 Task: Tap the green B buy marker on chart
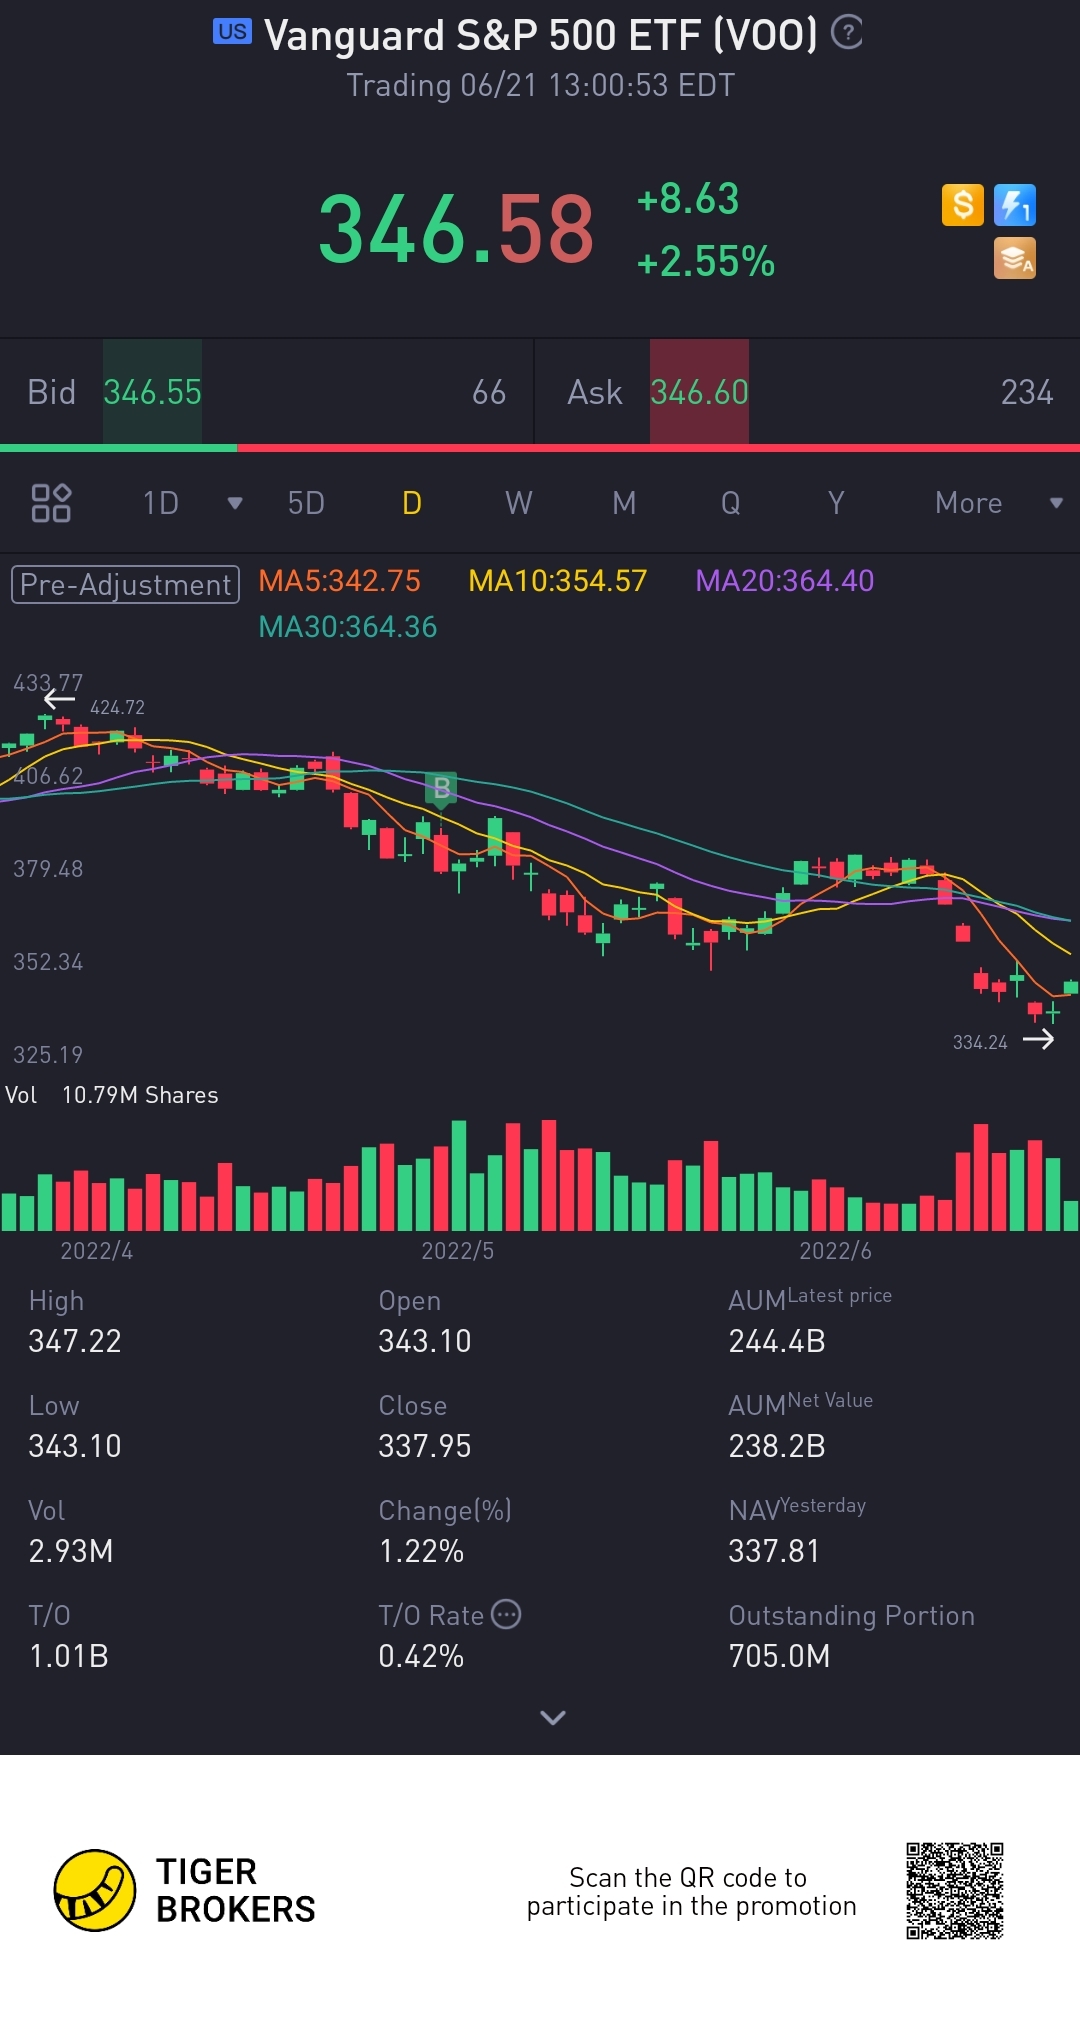(441, 790)
